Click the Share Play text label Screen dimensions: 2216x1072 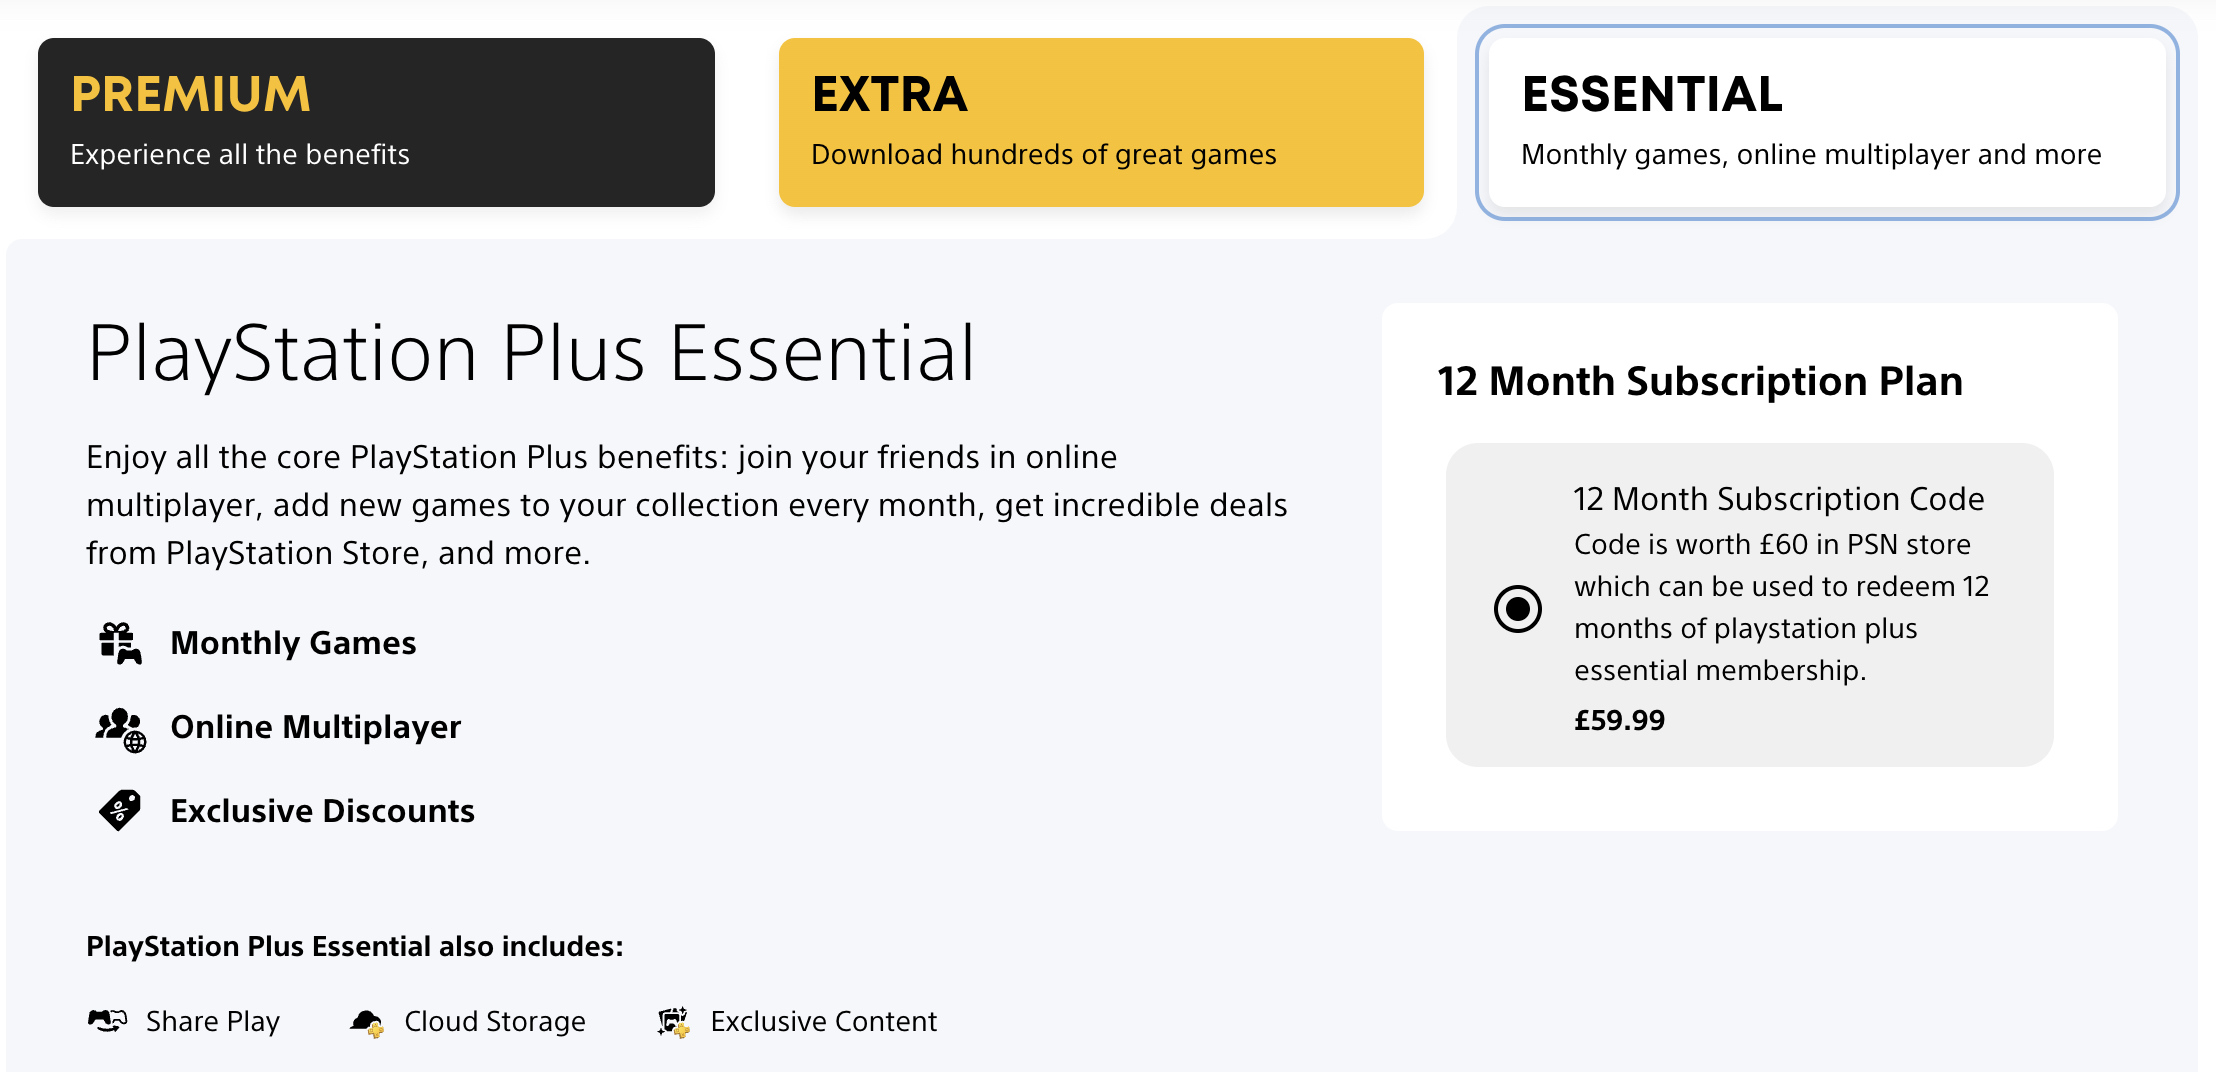pyautogui.click(x=213, y=1021)
